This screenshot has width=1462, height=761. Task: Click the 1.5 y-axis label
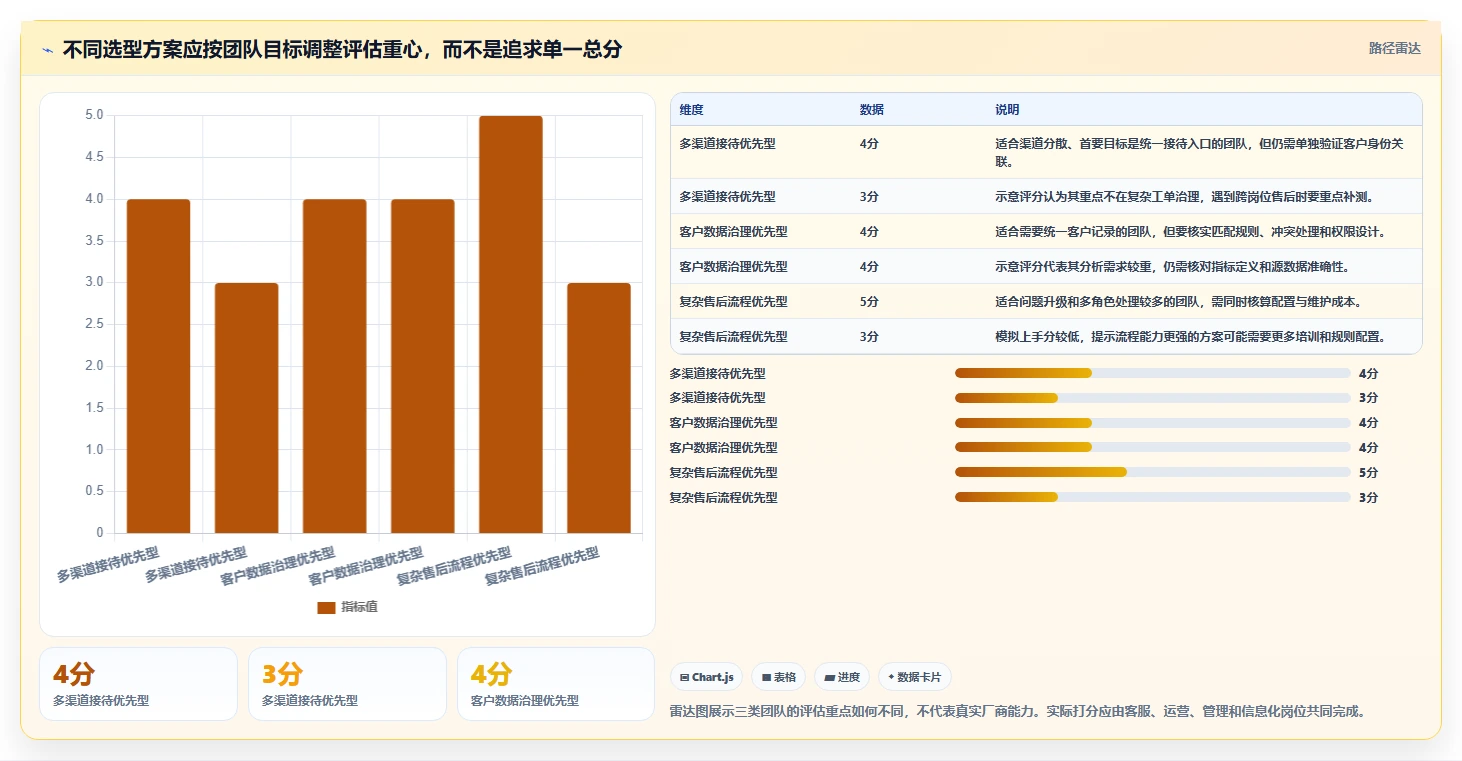pyautogui.click(x=94, y=407)
